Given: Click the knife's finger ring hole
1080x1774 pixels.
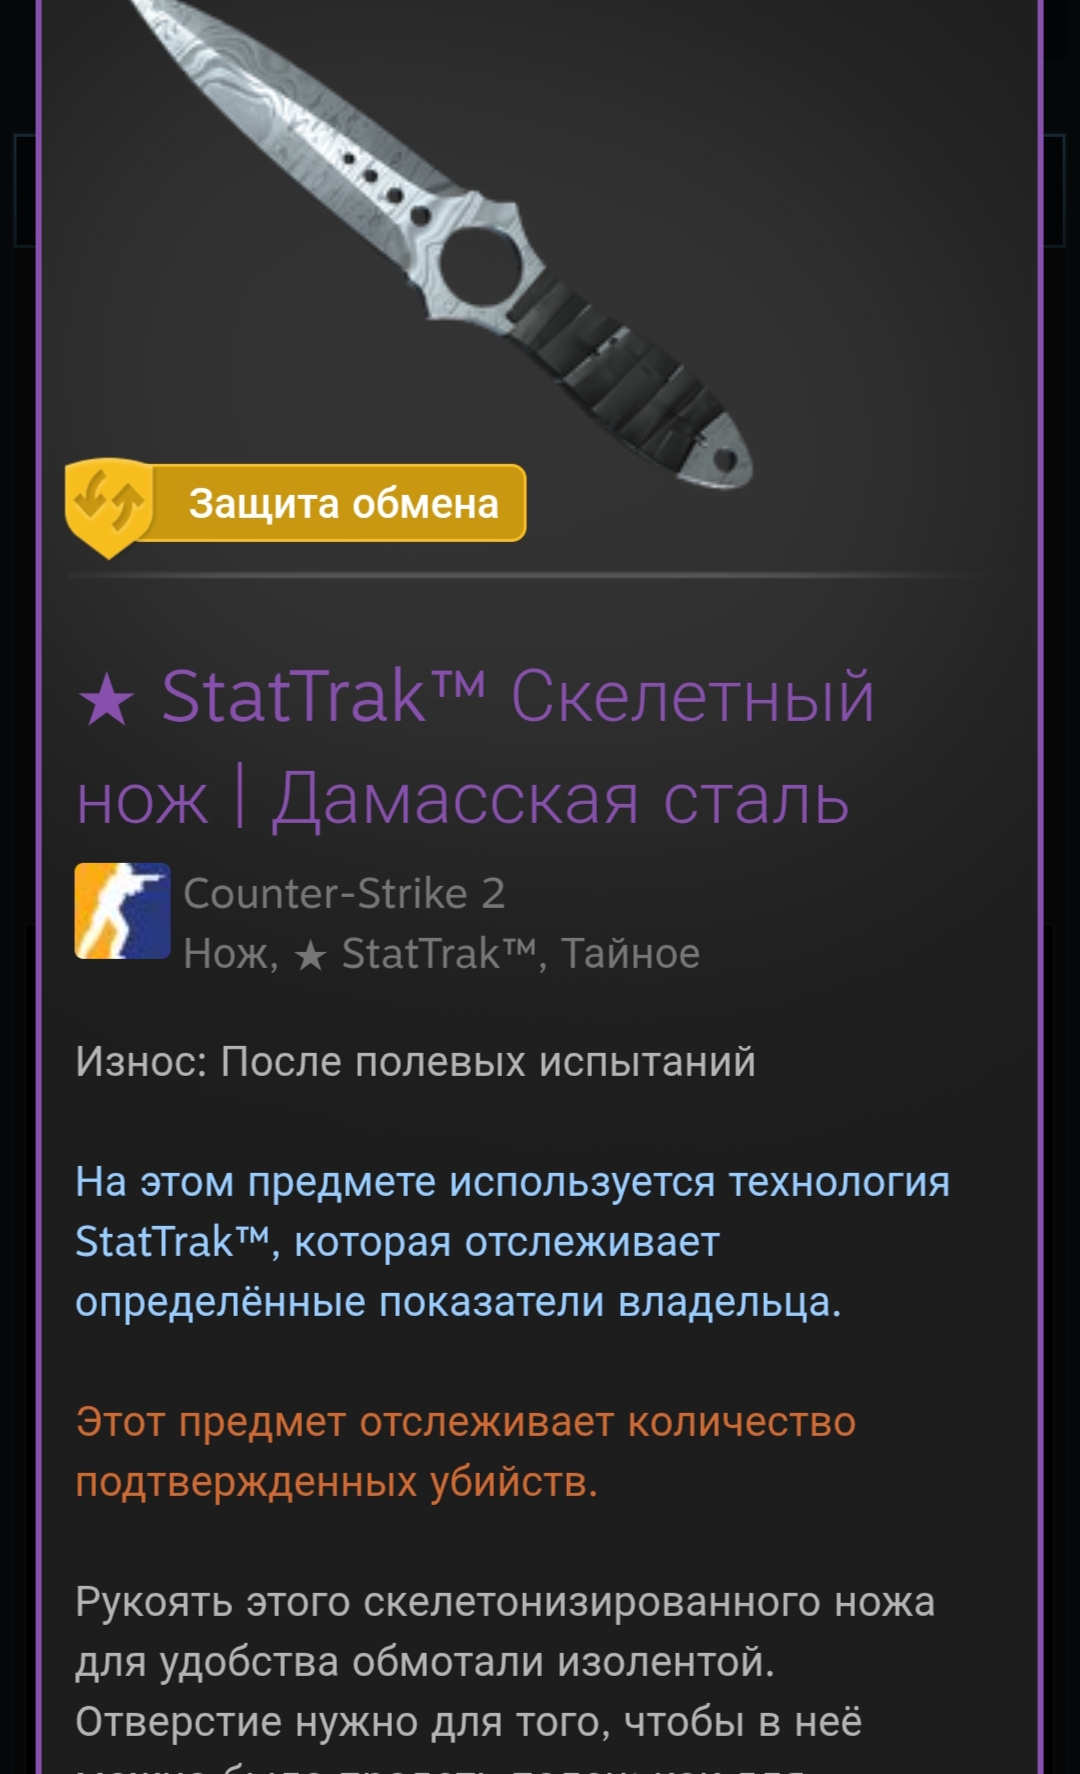Looking at the screenshot, I should tap(480, 264).
